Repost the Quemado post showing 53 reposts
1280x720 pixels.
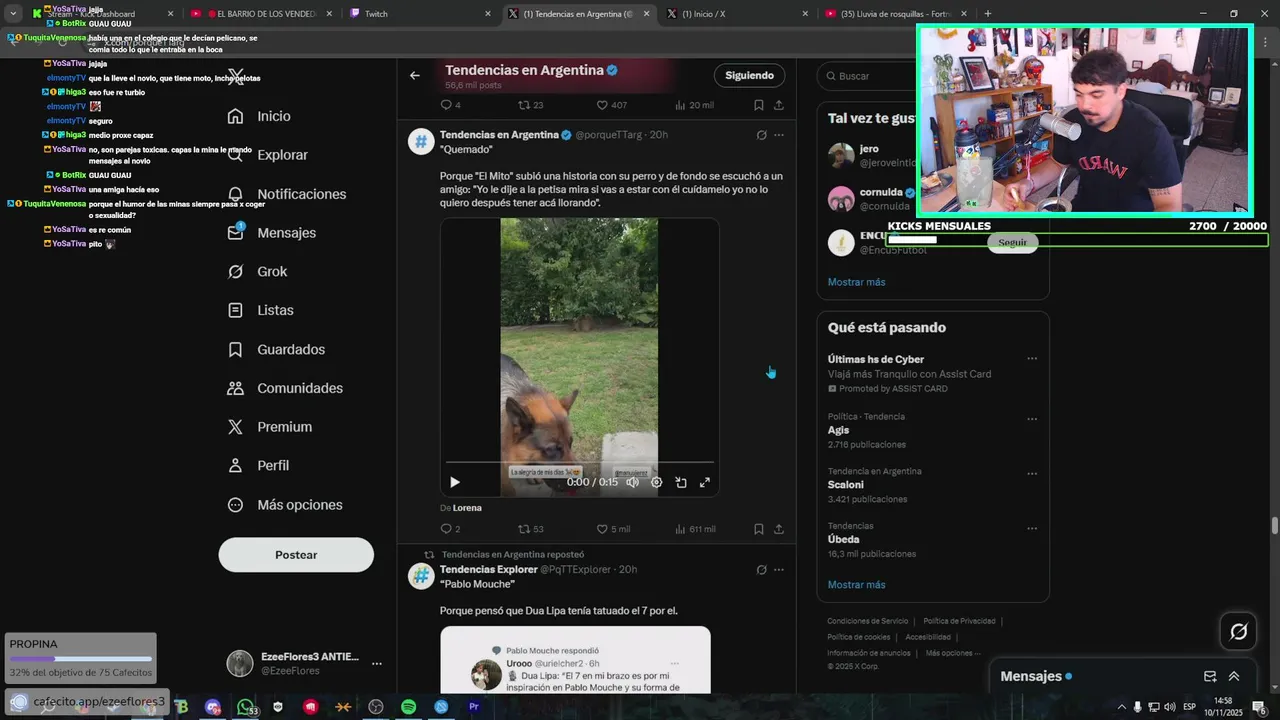pyautogui.click(x=531, y=529)
